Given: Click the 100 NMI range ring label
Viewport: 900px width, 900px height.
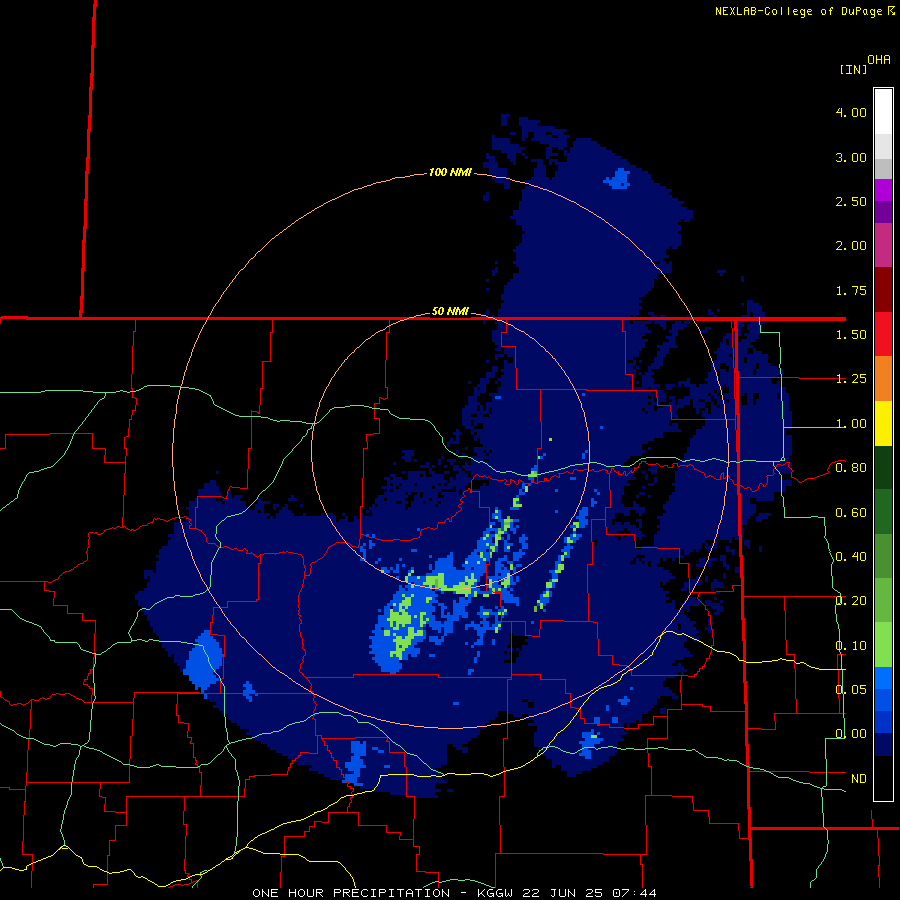Looking at the screenshot, I should click(450, 172).
